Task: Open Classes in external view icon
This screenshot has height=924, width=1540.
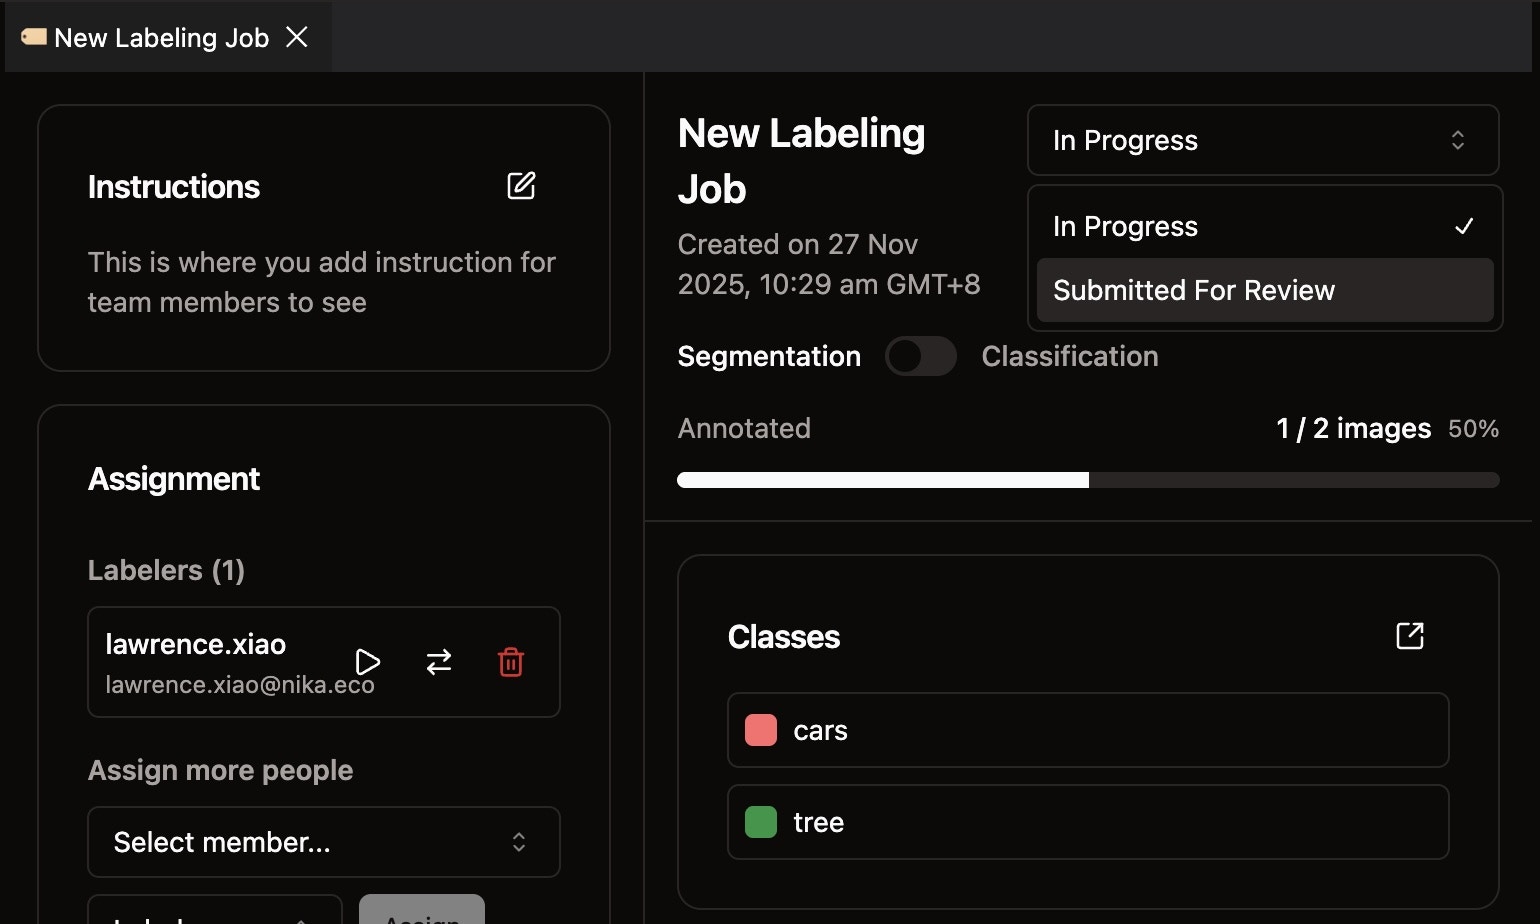Action: 1410,636
